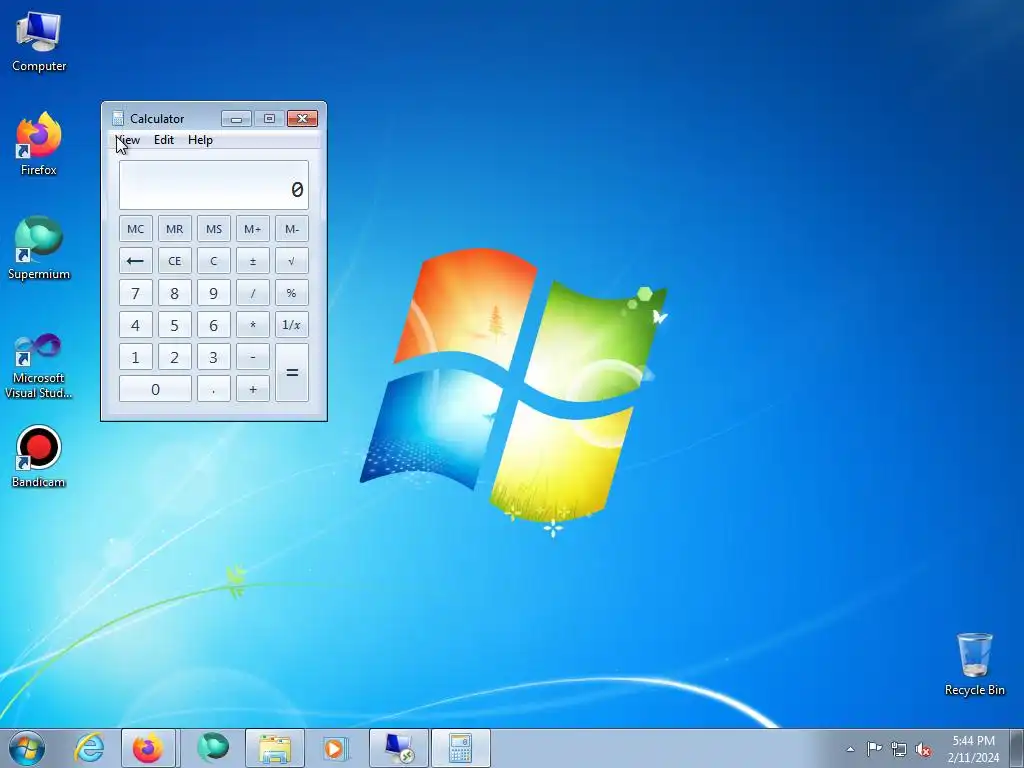
Task: Select the Microsoft Visual Studio desktop shortcut
Action: point(39,366)
